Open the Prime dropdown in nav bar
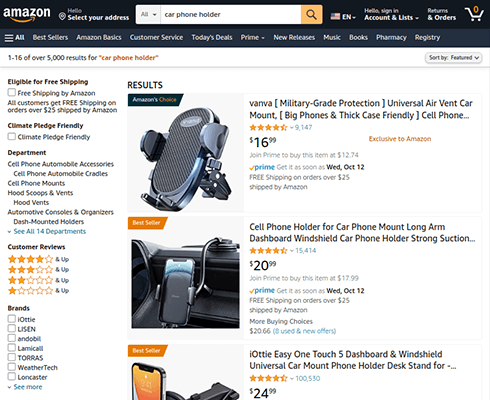 click(253, 38)
